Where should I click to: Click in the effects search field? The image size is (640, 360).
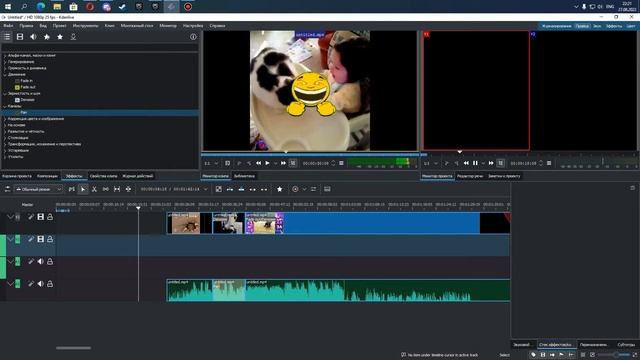coord(100,47)
